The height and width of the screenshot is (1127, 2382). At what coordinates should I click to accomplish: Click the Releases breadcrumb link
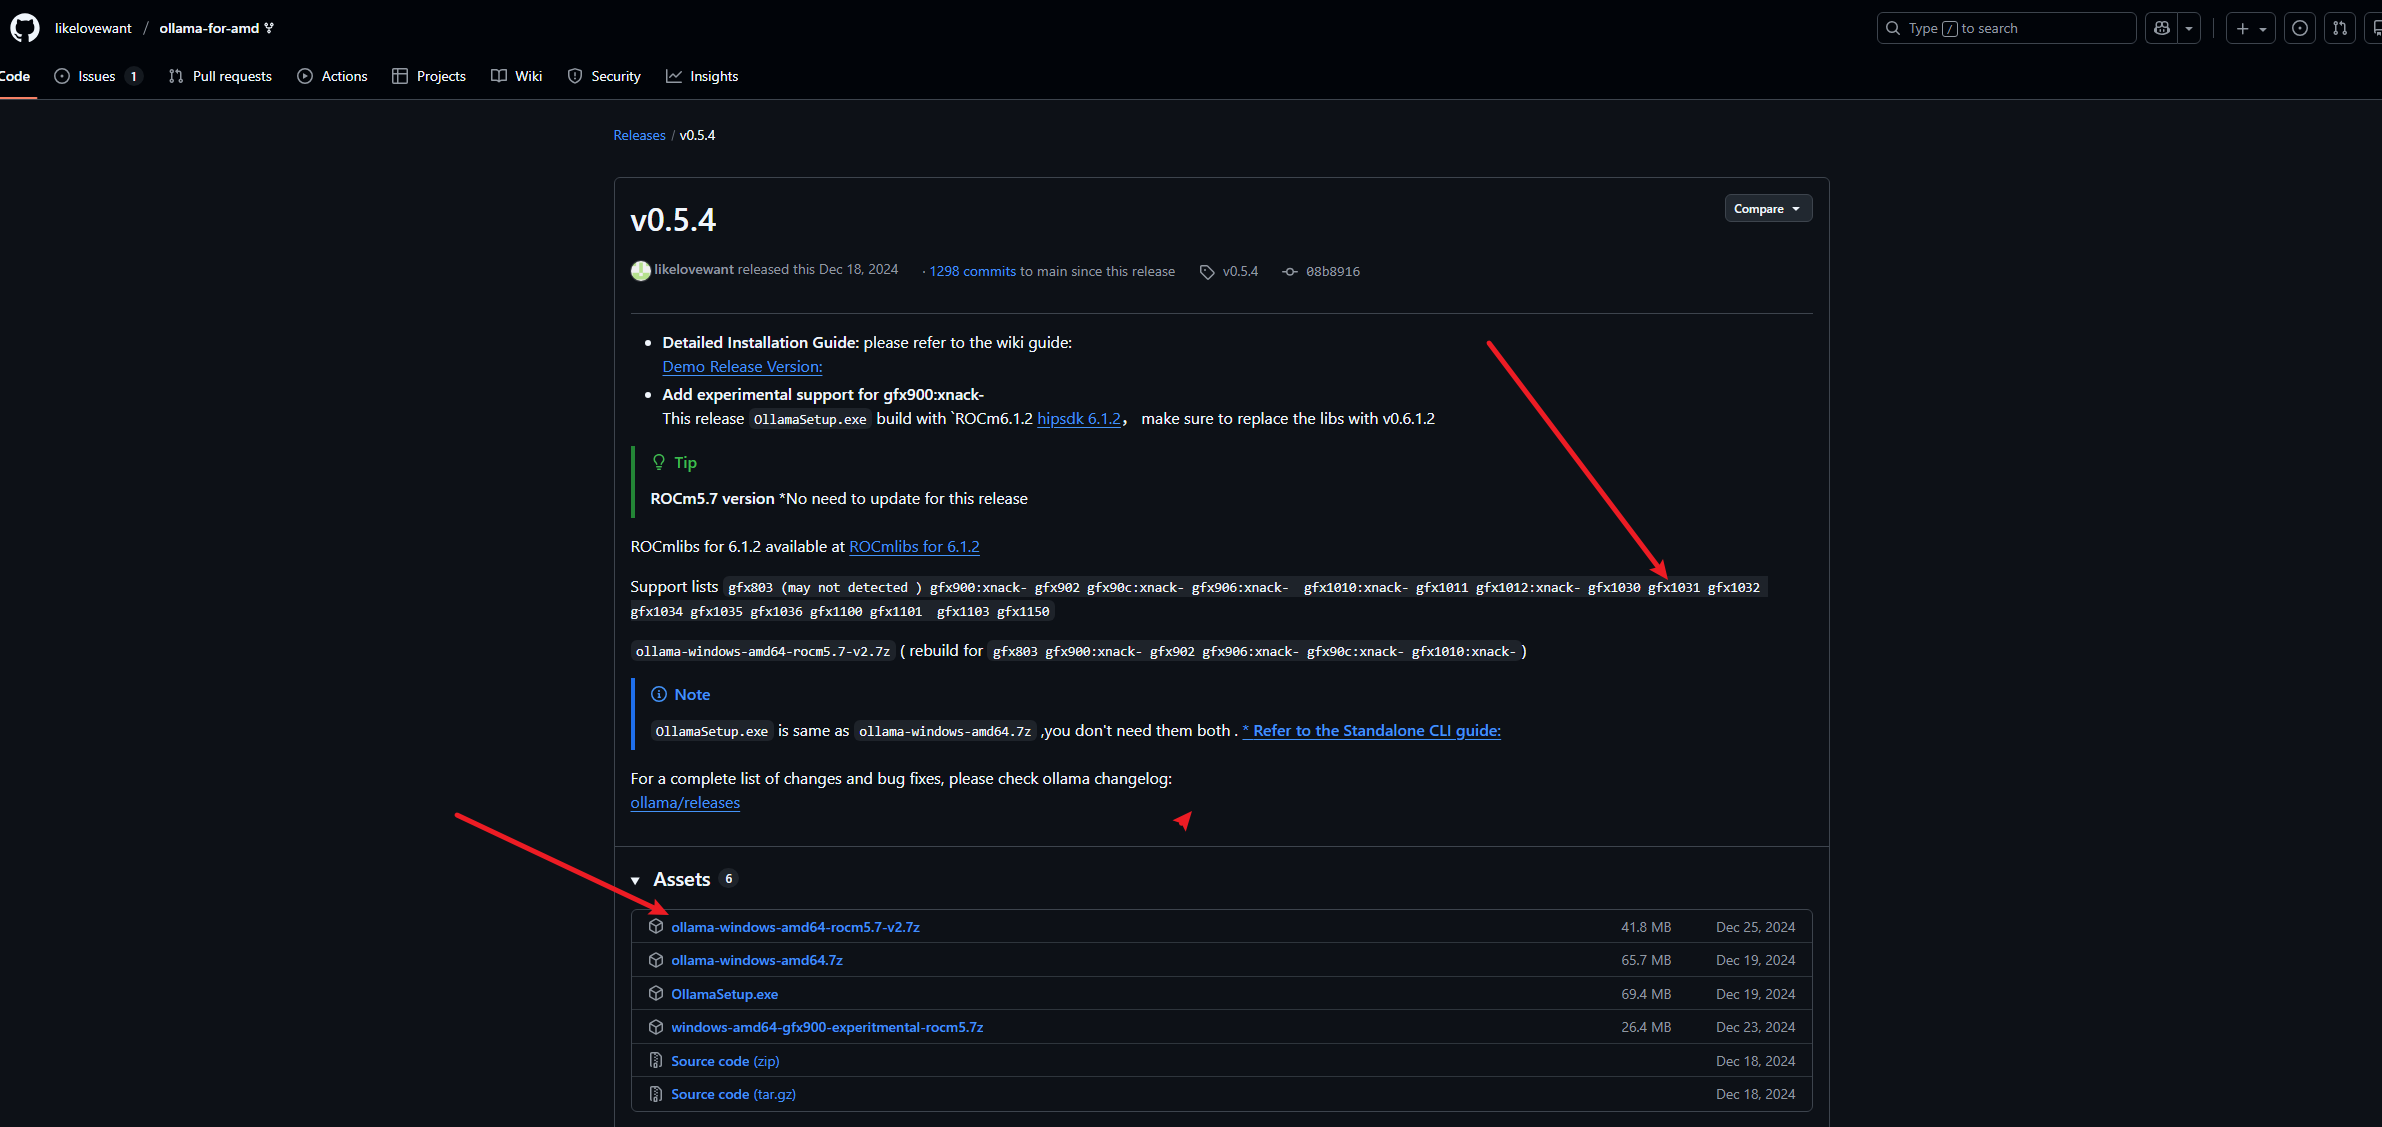639,135
